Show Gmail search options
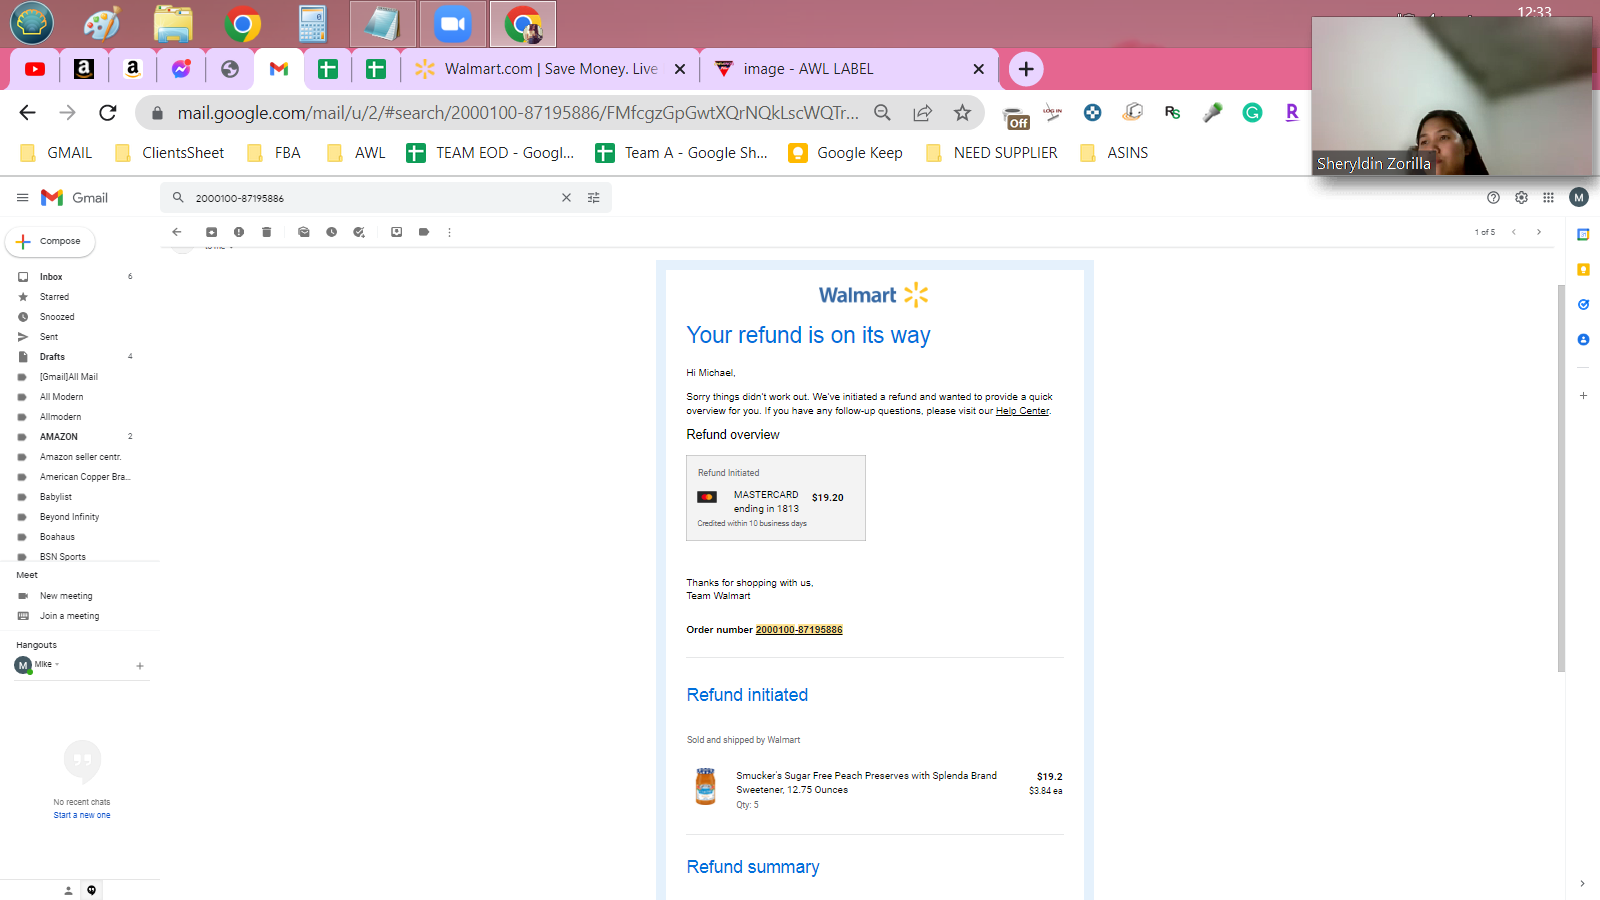1600x900 pixels. (594, 198)
